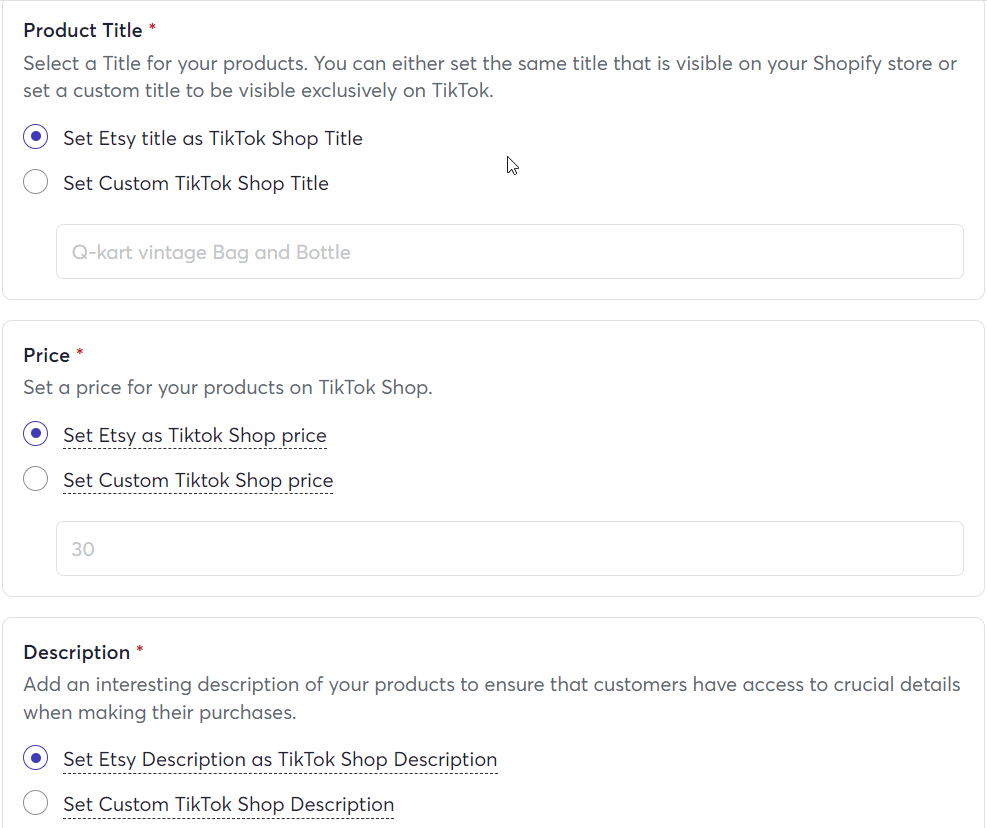Click the custom title field showing 'Q-kart vintage Bag and Bottle'

click(x=510, y=251)
